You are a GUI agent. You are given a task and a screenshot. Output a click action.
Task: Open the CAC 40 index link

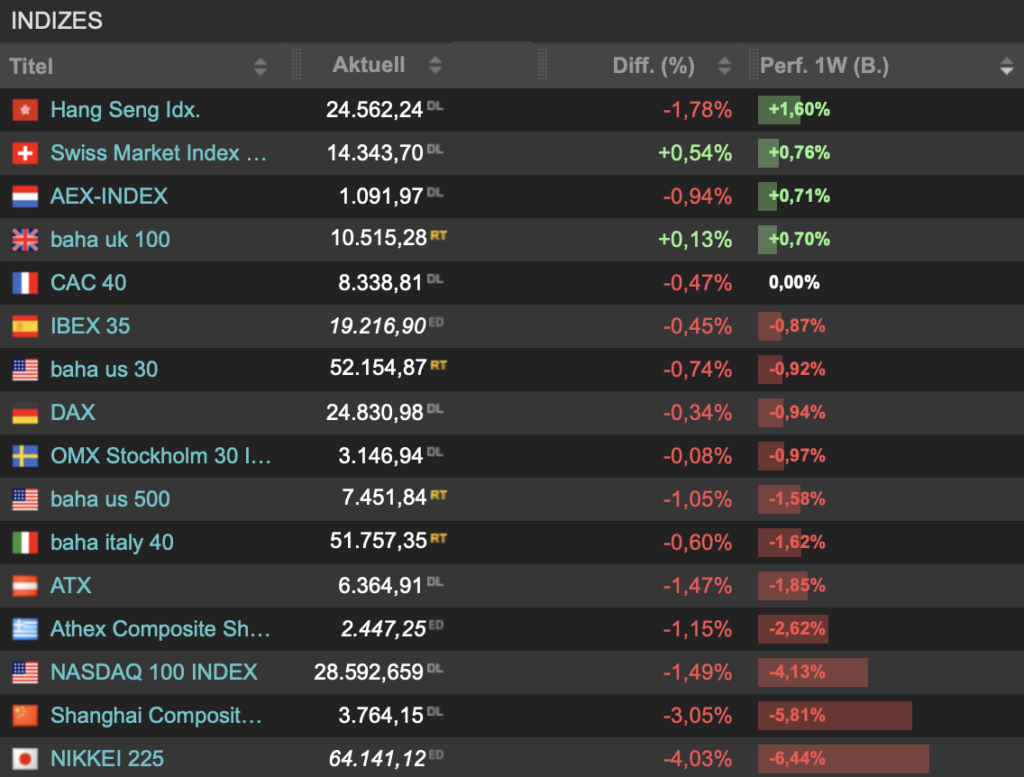pos(88,283)
